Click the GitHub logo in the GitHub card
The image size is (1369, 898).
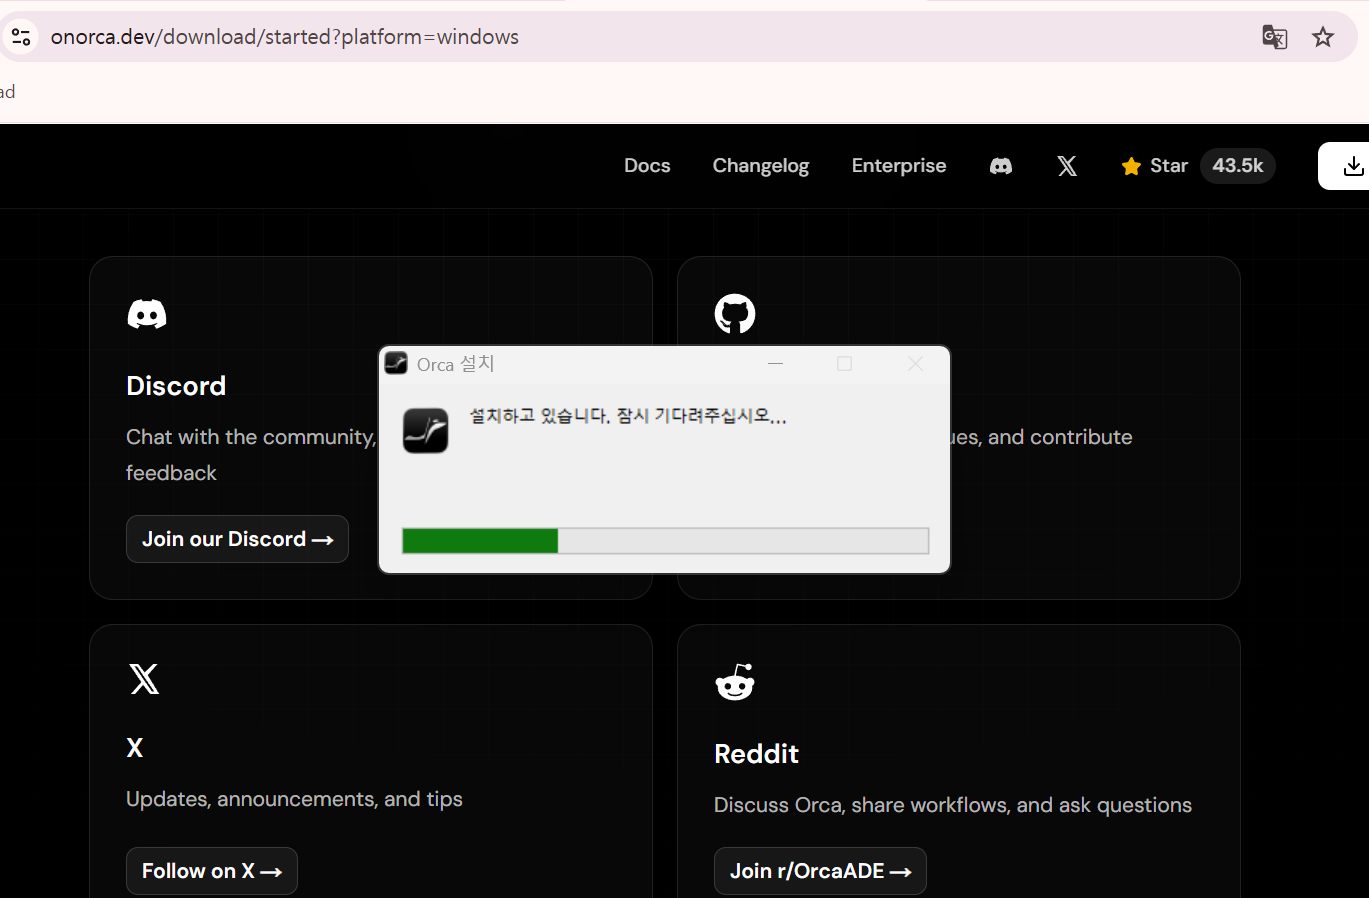click(x=735, y=313)
